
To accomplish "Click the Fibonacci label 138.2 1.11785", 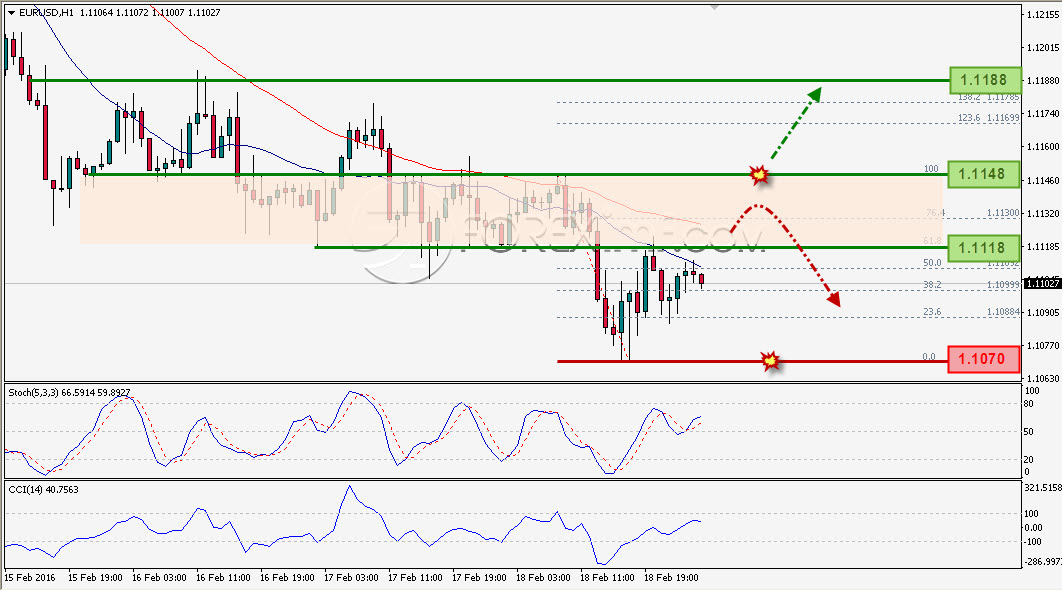I will point(989,97).
